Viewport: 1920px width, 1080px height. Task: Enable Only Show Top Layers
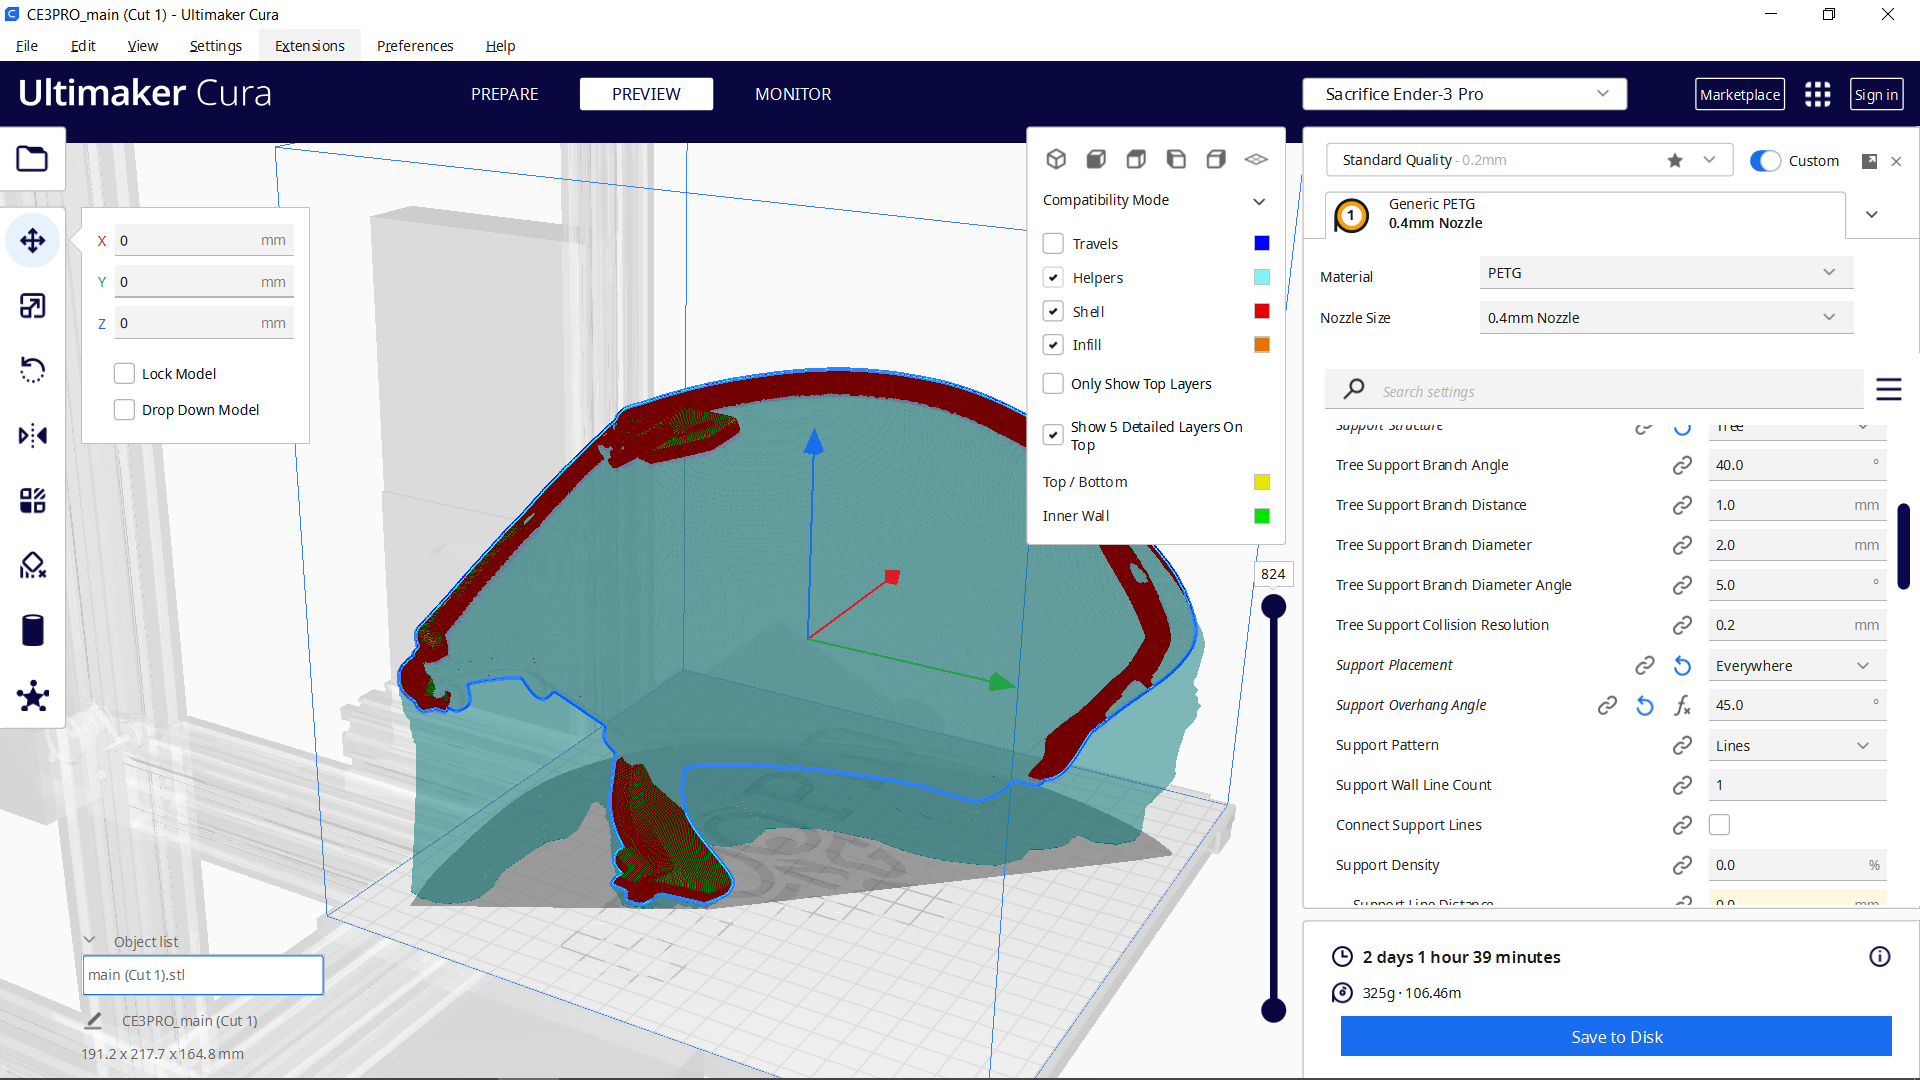(x=1053, y=383)
